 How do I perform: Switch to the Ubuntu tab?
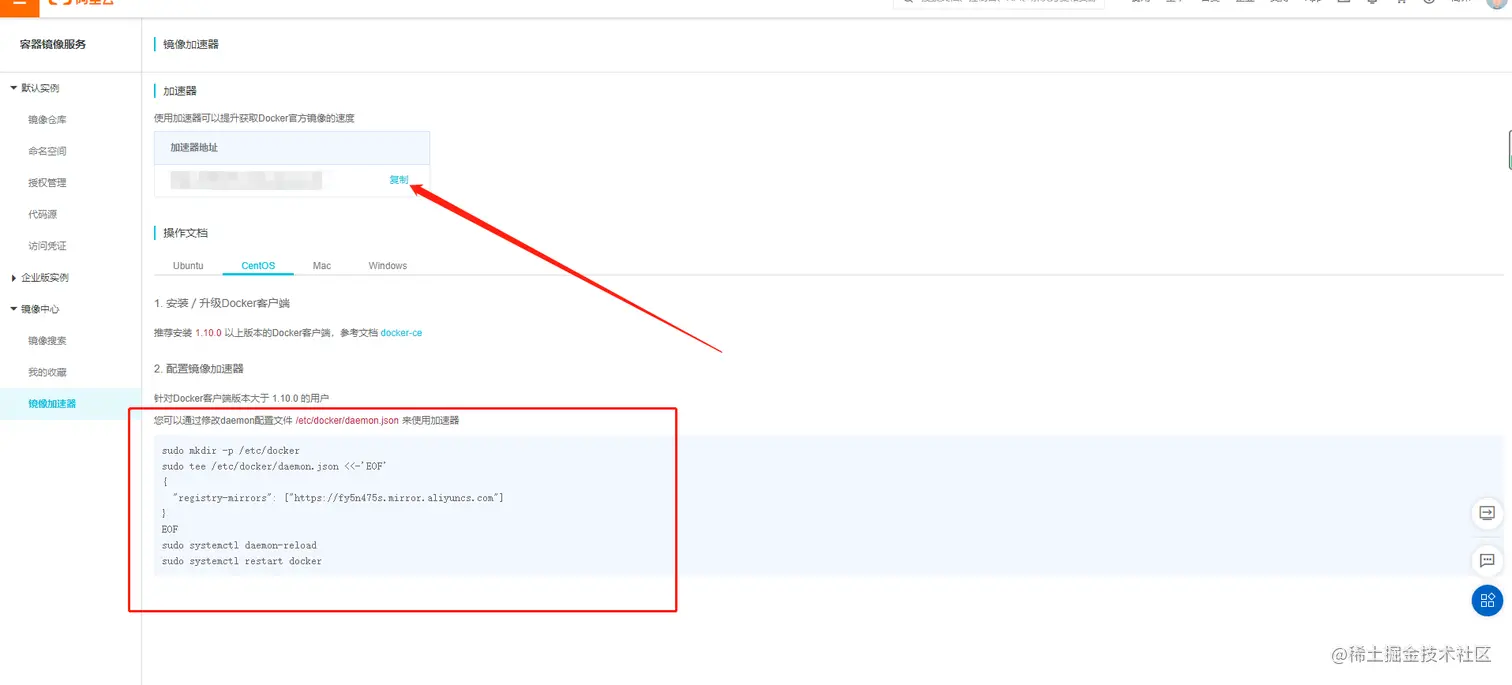(x=188, y=266)
